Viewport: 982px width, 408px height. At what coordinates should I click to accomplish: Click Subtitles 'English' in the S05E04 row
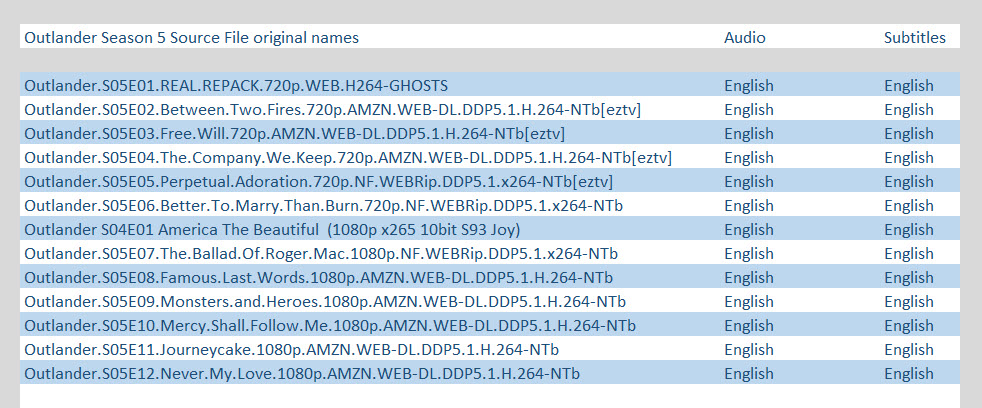tap(909, 158)
